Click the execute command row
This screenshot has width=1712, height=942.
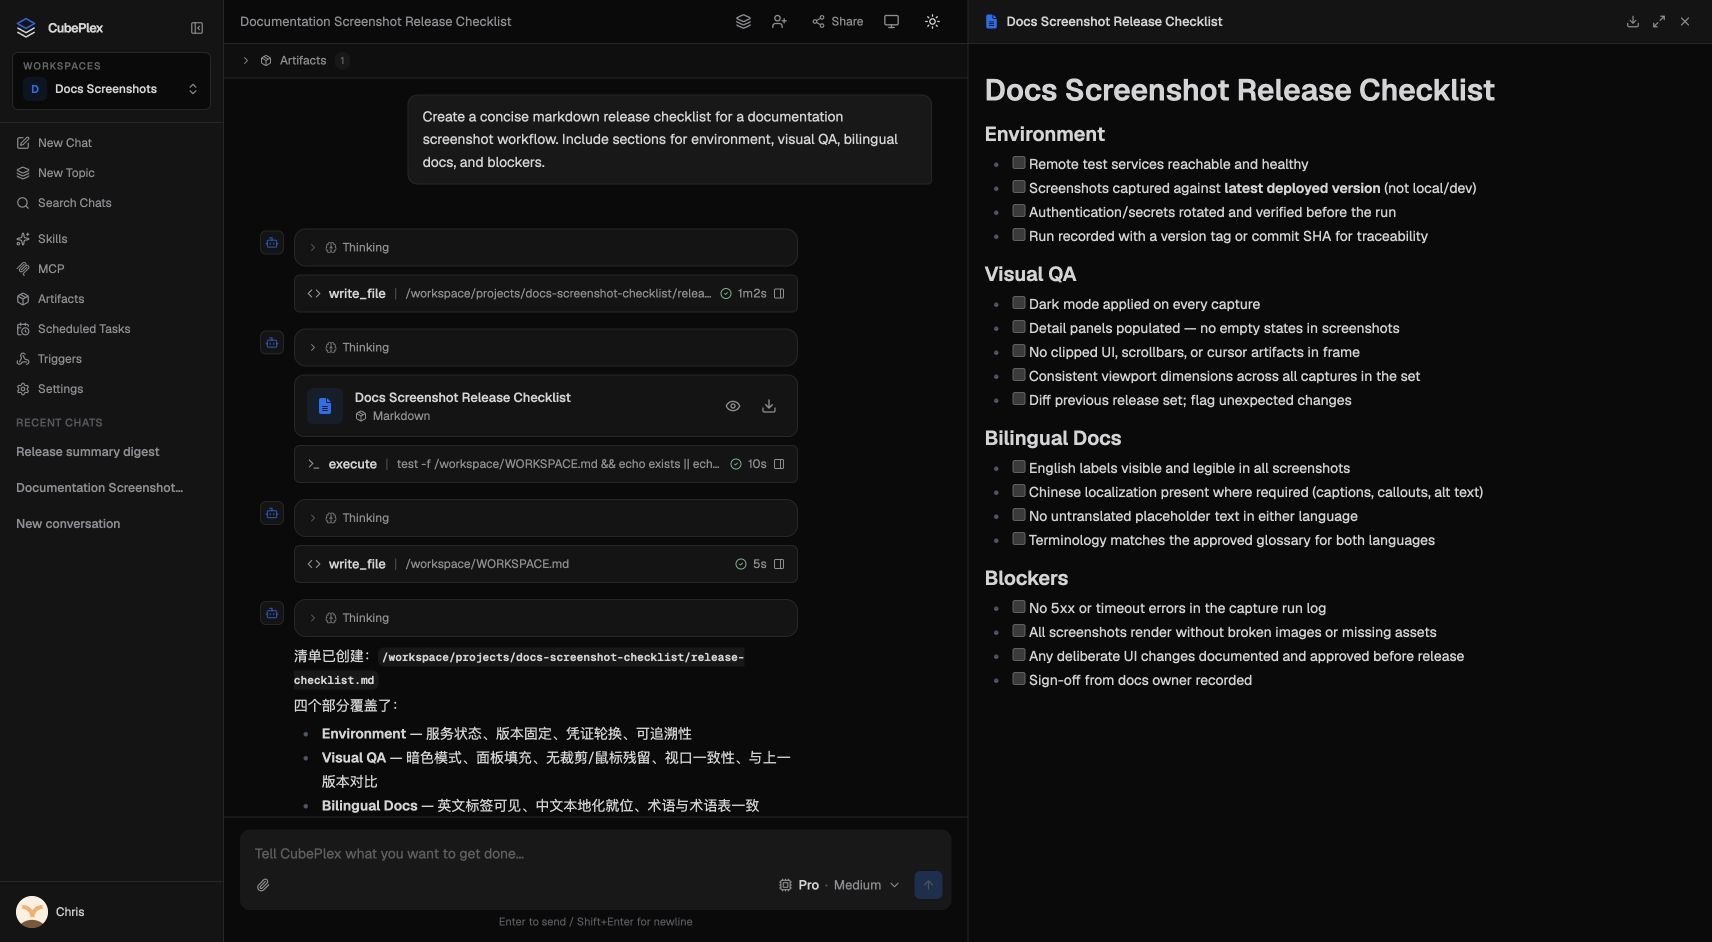545,464
